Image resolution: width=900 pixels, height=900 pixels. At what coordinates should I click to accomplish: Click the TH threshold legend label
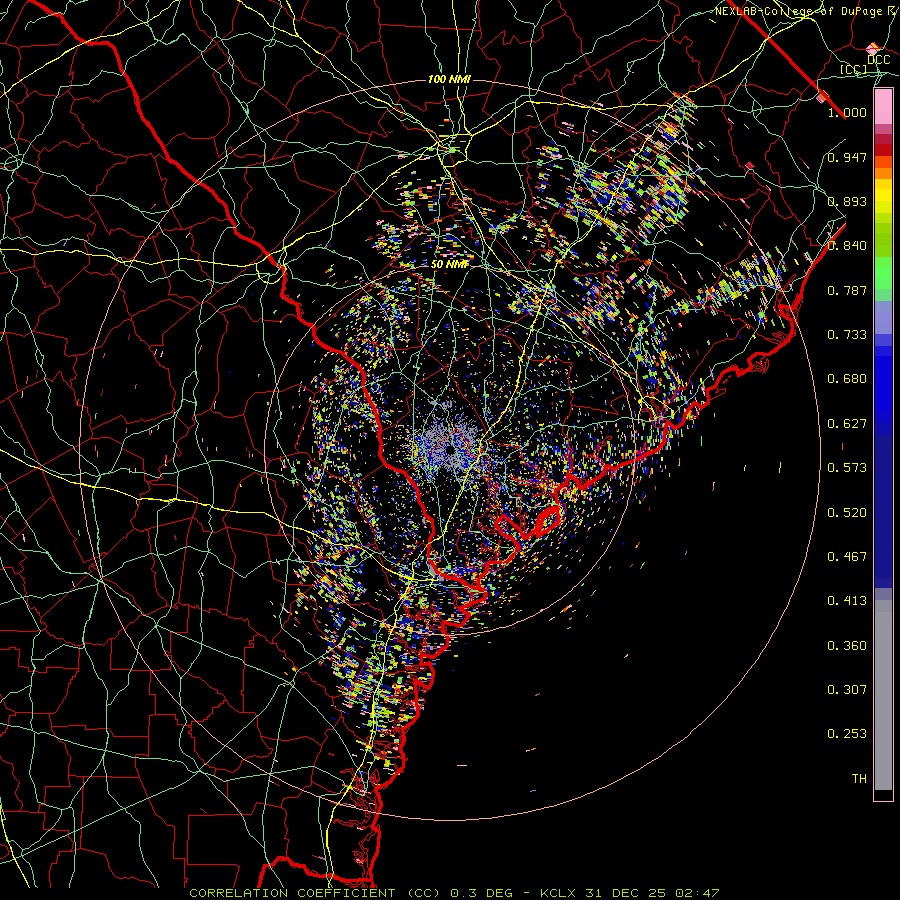click(x=859, y=779)
